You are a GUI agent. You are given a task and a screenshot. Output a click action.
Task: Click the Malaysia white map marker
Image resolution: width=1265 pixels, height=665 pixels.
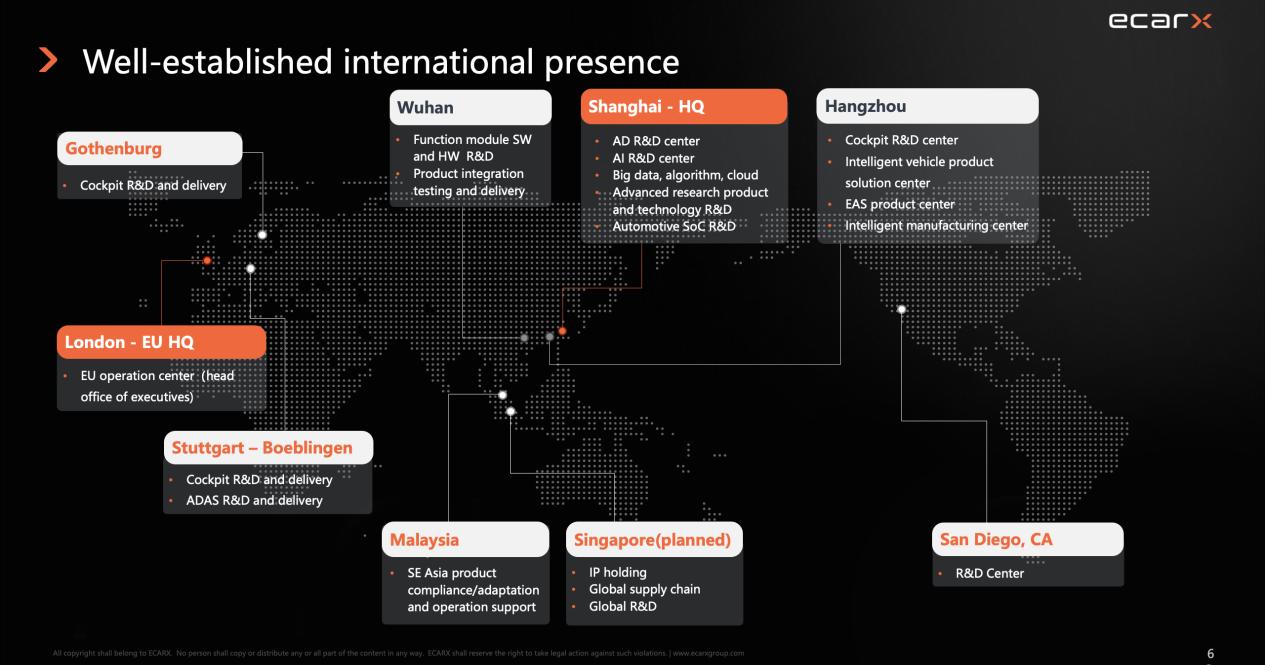coord(502,395)
